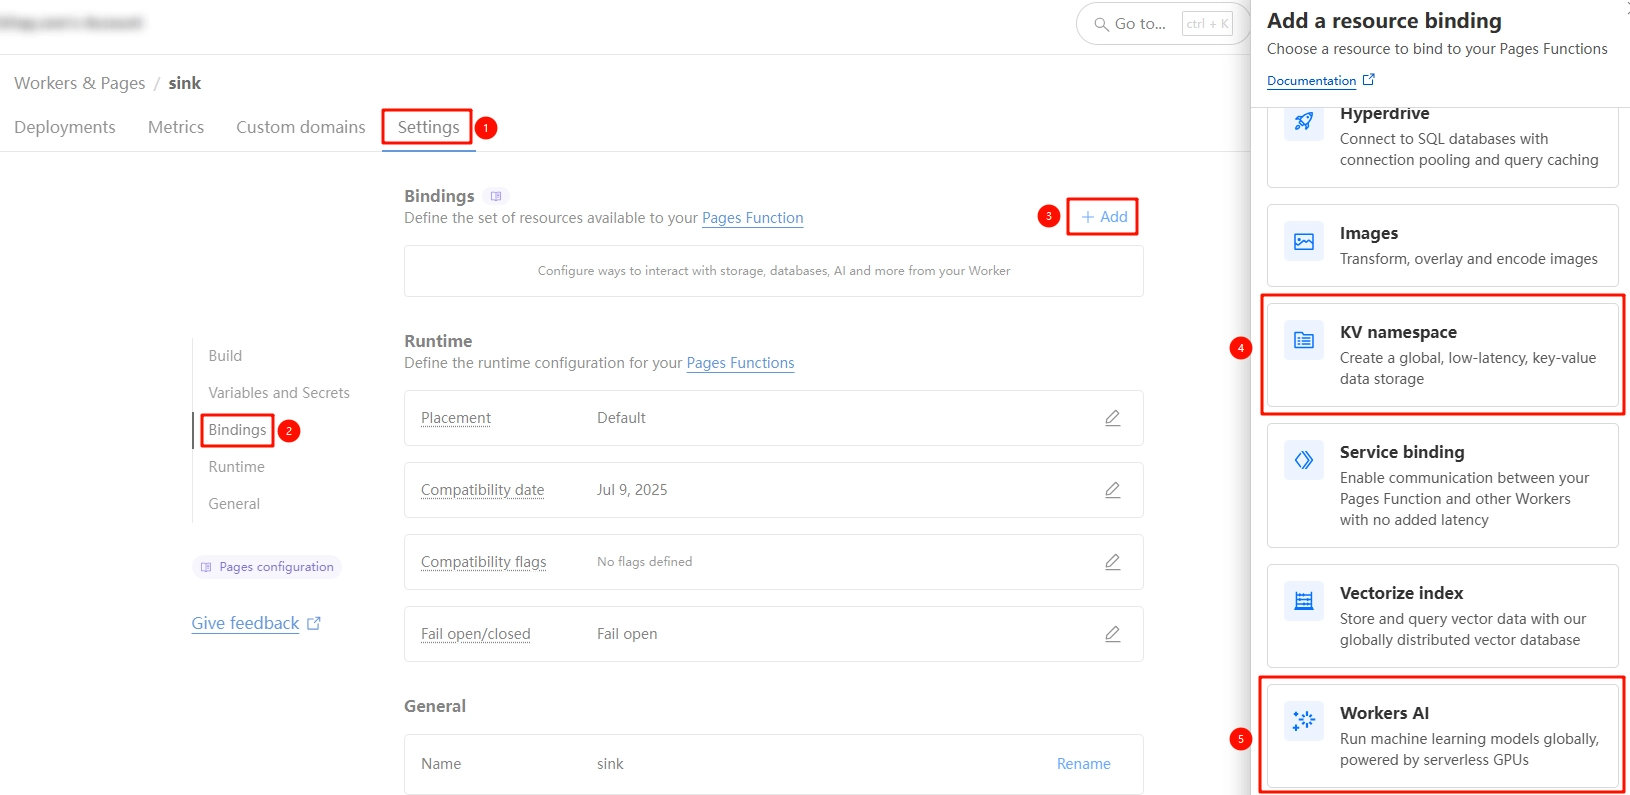Click the Bindings docs icon beside heading
This screenshot has height=795, width=1630.
(x=496, y=196)
